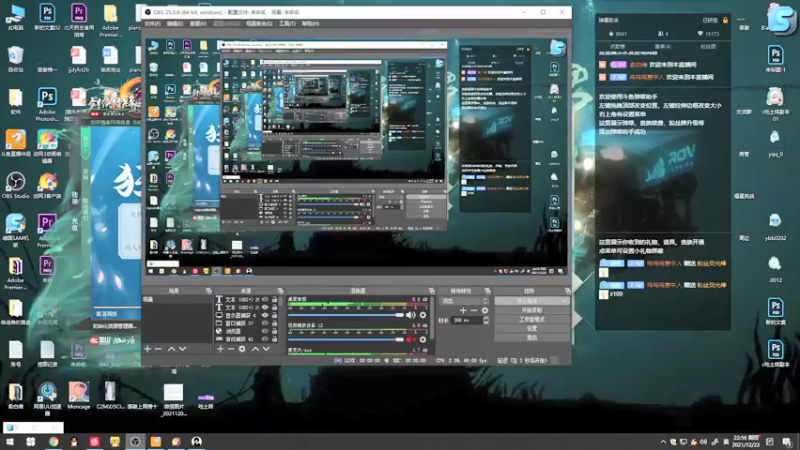
Task: Open the 查看(V) menu in OBS
Action: tap(198, 23)
